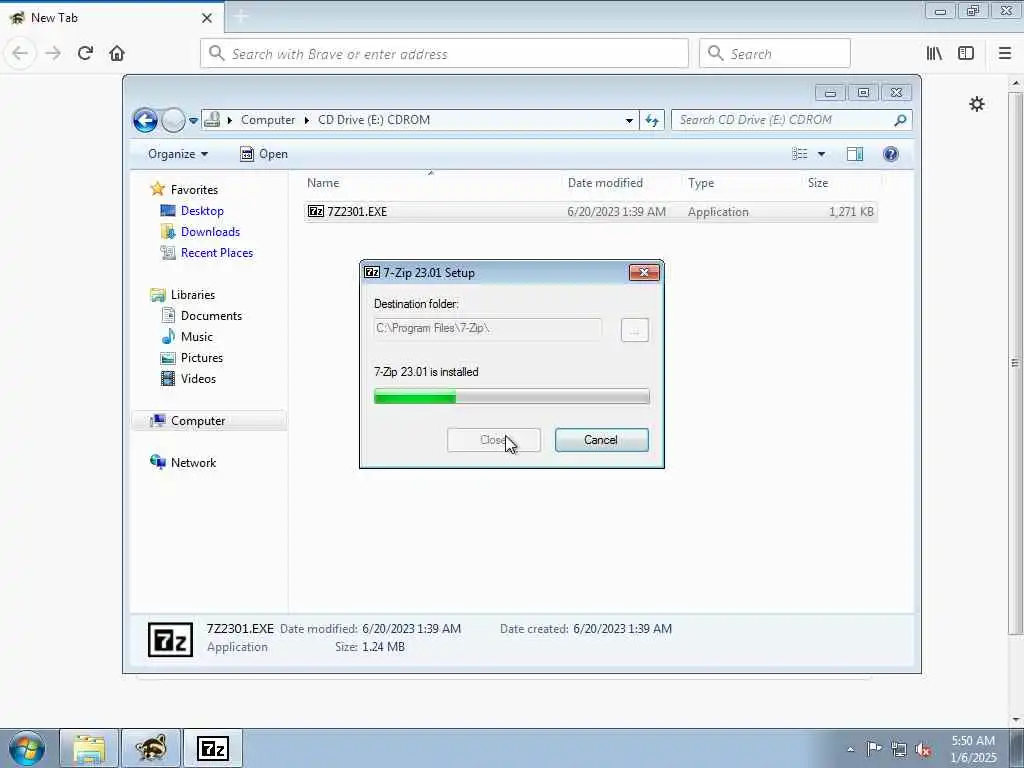Image resolution: width=1024 pixels, height=768 pixels.
Task: Click the browser reload icon
Action: (85, 53)
